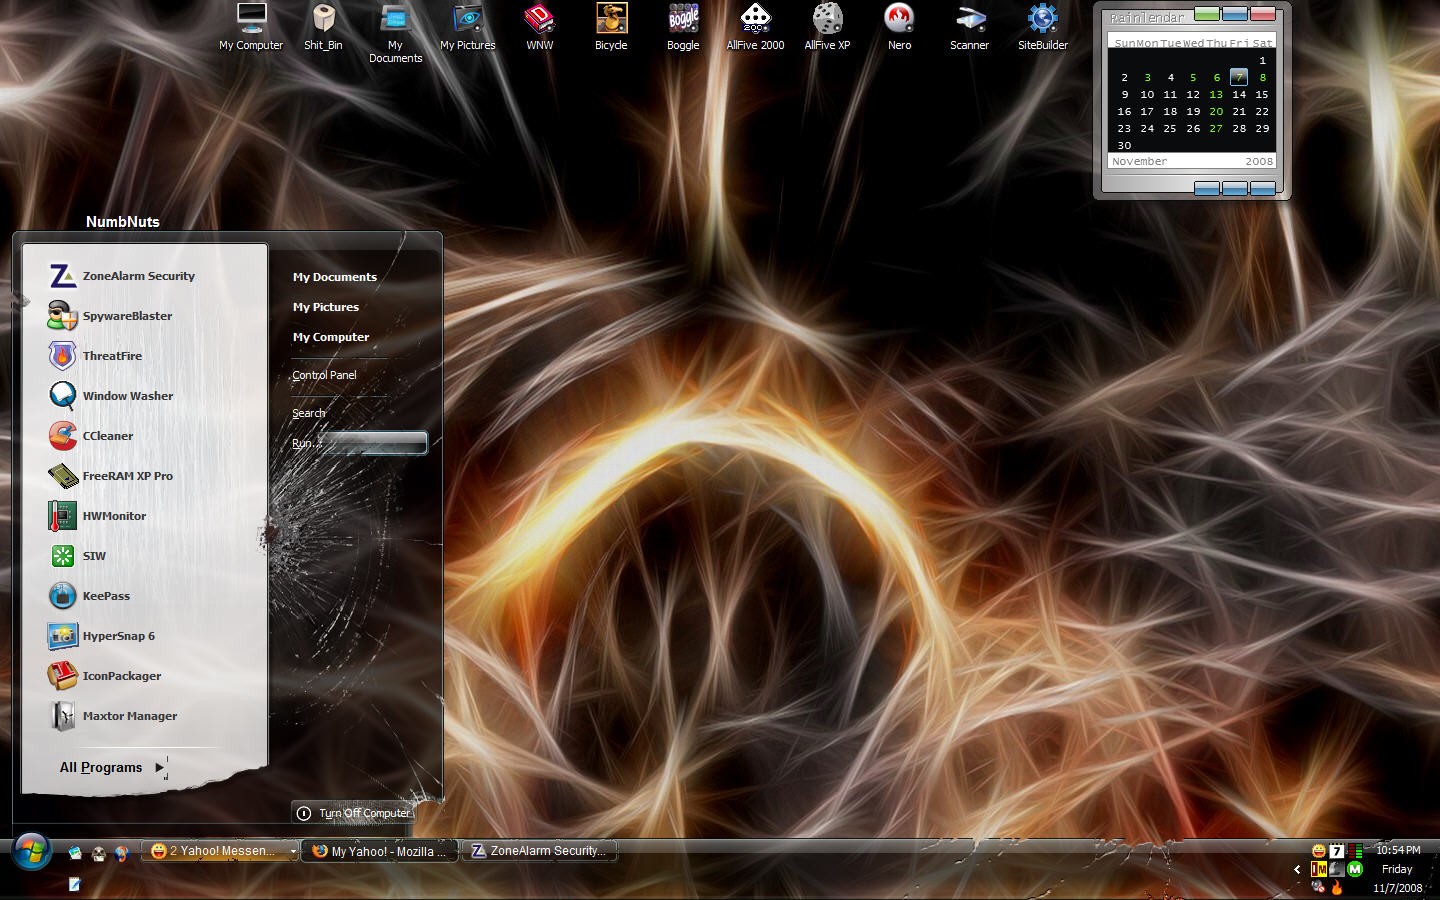Open Control Panel from the start menu
The image size is (1440, 900).
(324, 375)
